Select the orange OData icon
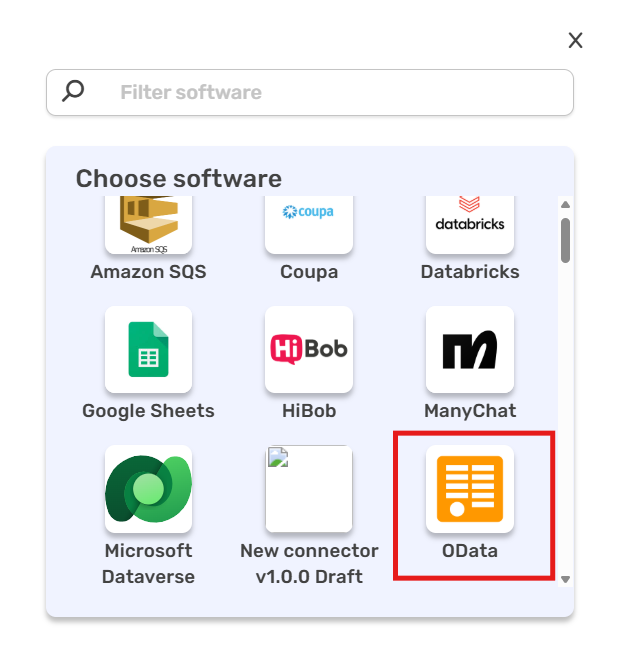This screenshot has width=621, height=658. click(x=469, y=489)
